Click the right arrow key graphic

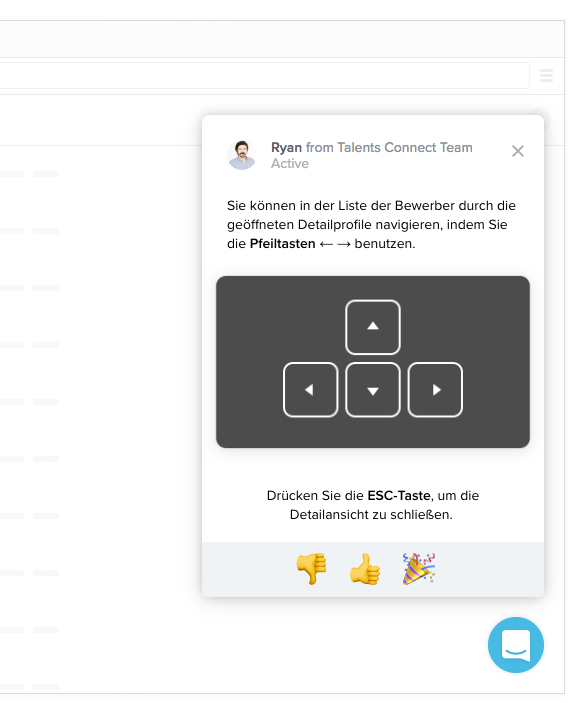coord(435,390)
